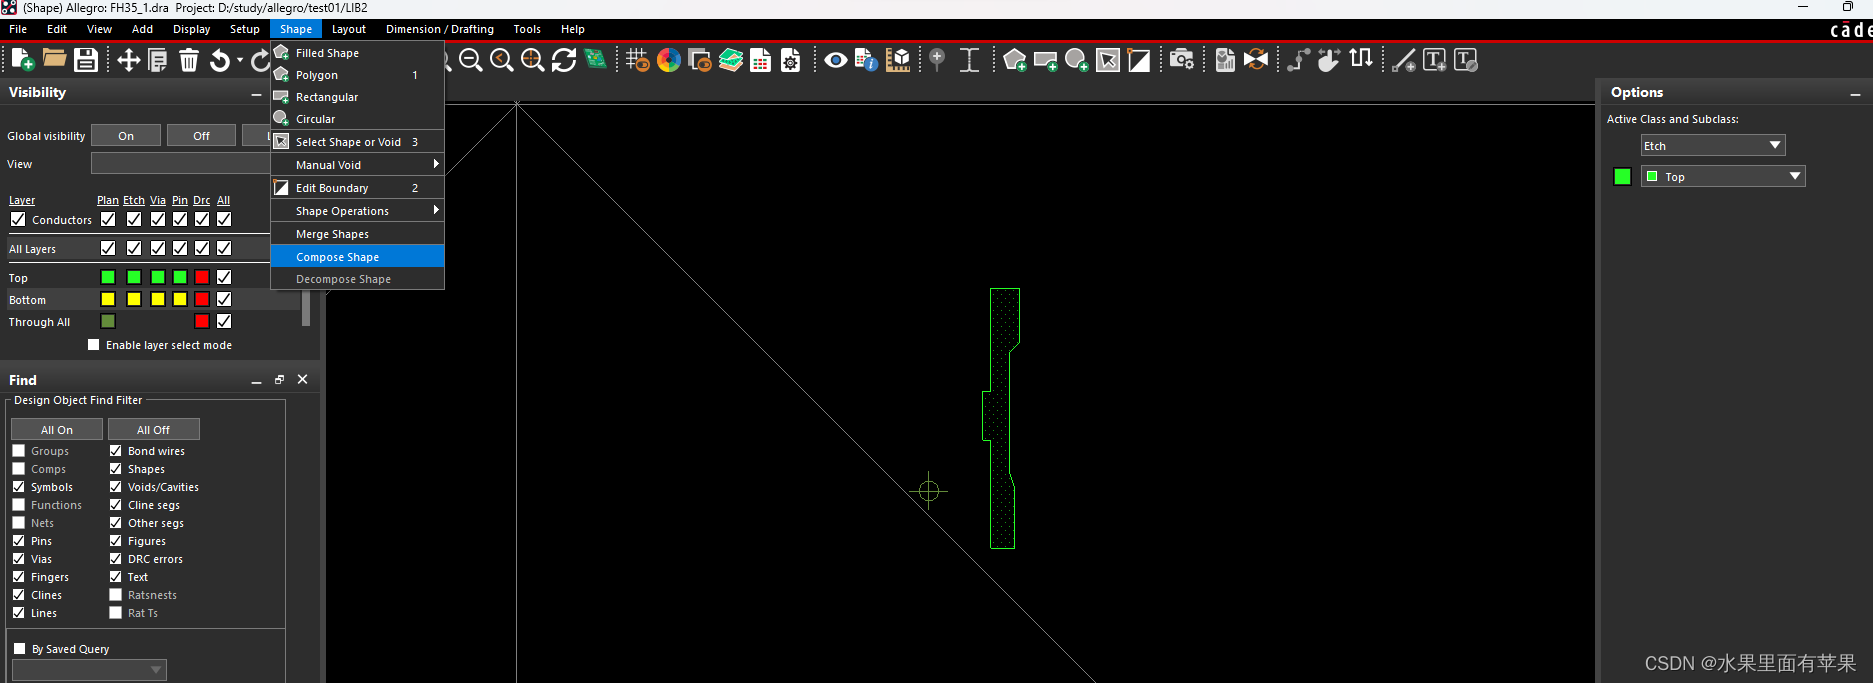The height and width of the screenshot is (683, 1873).
Task: Click the View input field in Visibility
Action: 180,164
